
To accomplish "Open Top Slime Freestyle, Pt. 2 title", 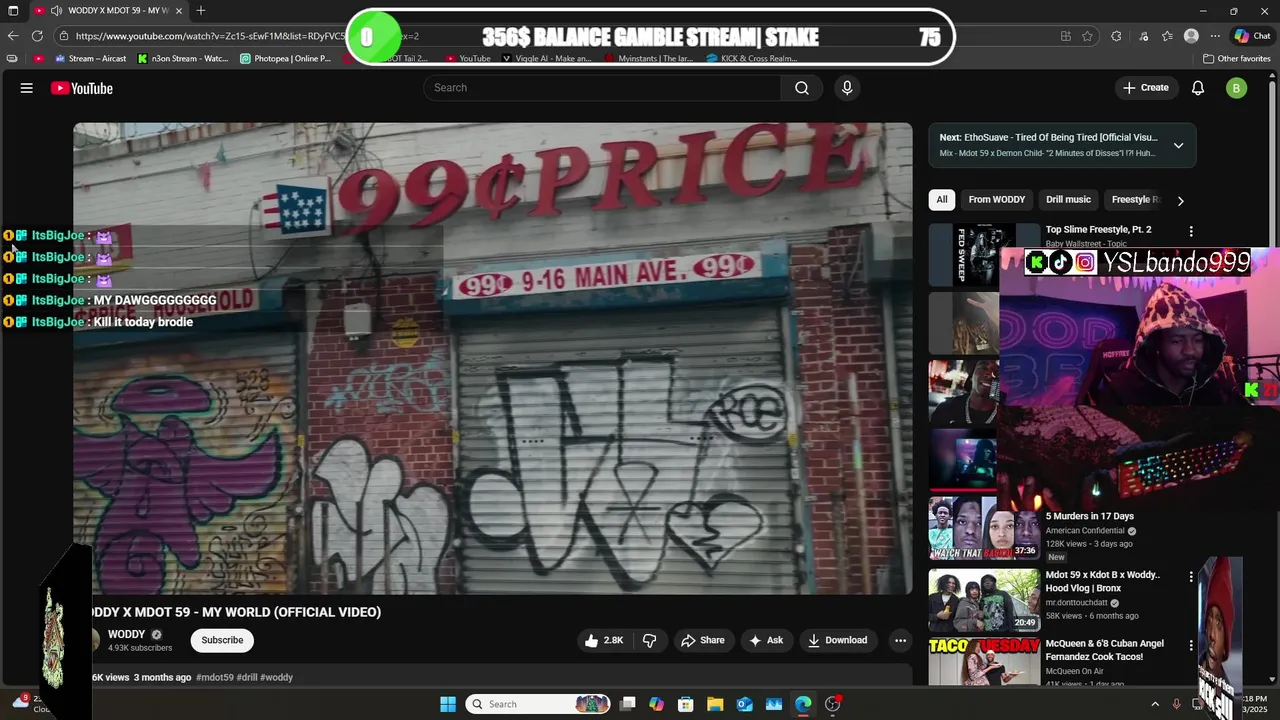I will [x=1098, y=229].
